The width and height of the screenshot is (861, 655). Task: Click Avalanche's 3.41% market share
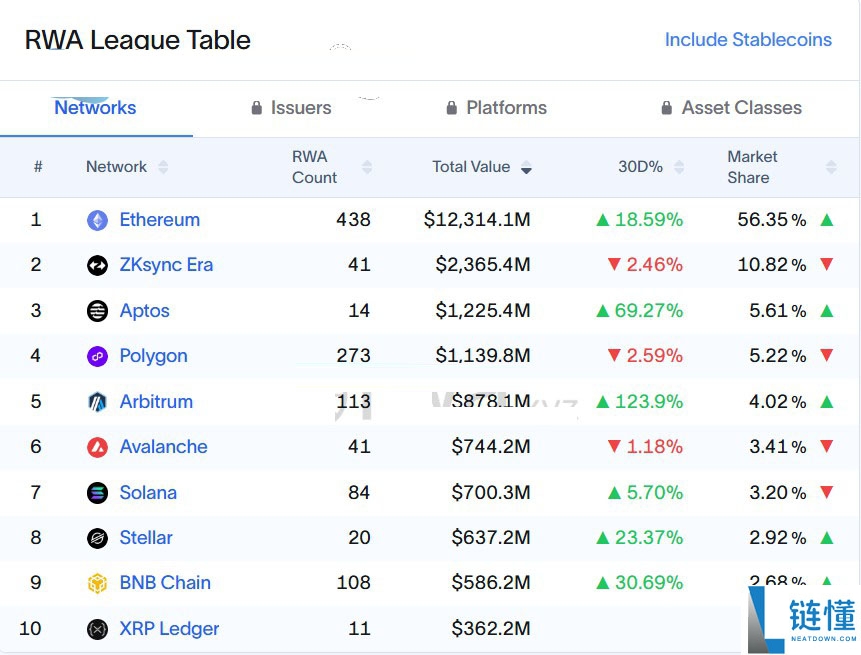pos(778,446)
